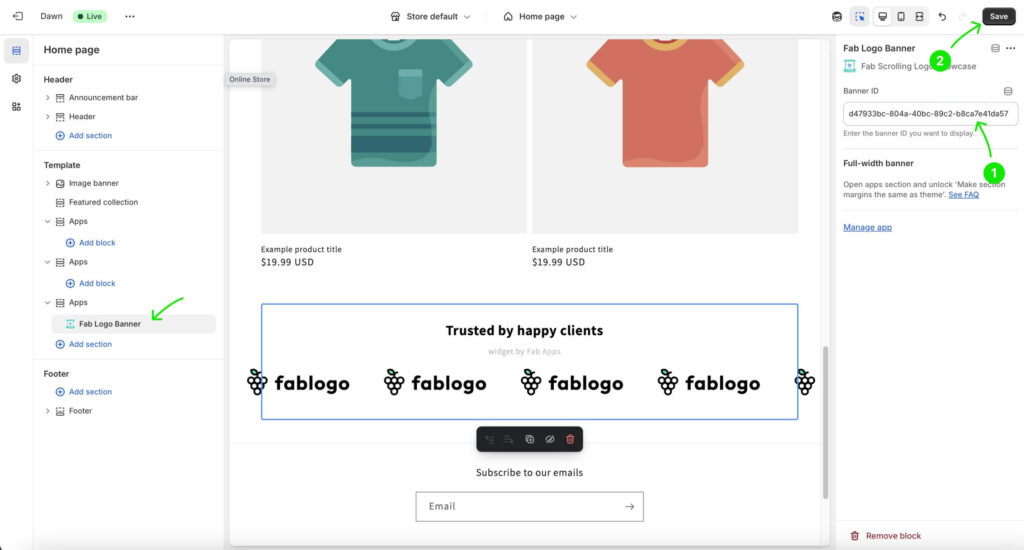Expand the Image banner section
1024x550 pixels.
click(x=48, y=184)
